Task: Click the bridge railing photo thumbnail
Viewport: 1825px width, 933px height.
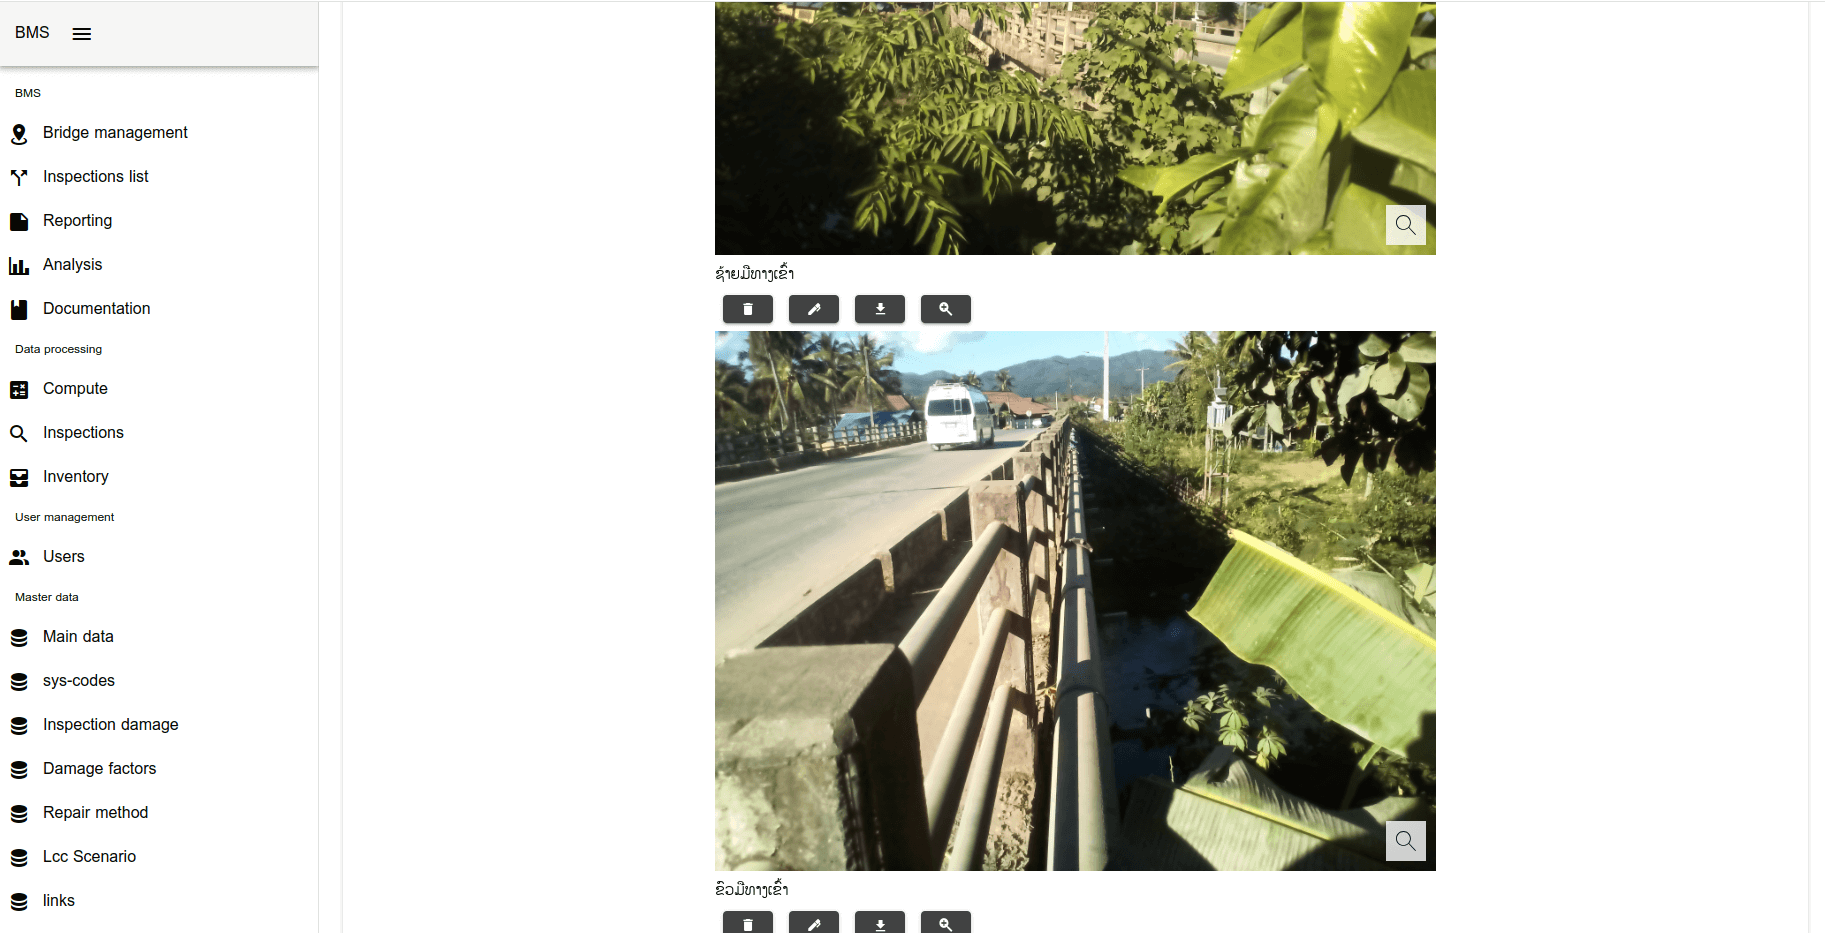Action: coord(1075,601)
